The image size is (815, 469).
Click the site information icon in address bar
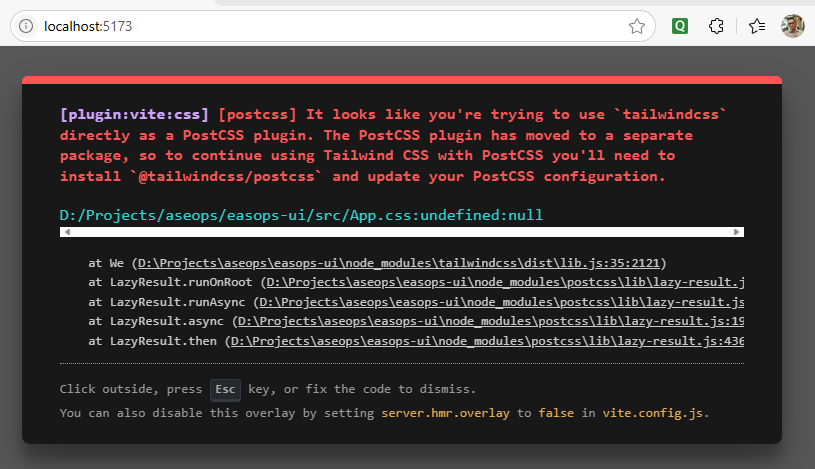26,27
